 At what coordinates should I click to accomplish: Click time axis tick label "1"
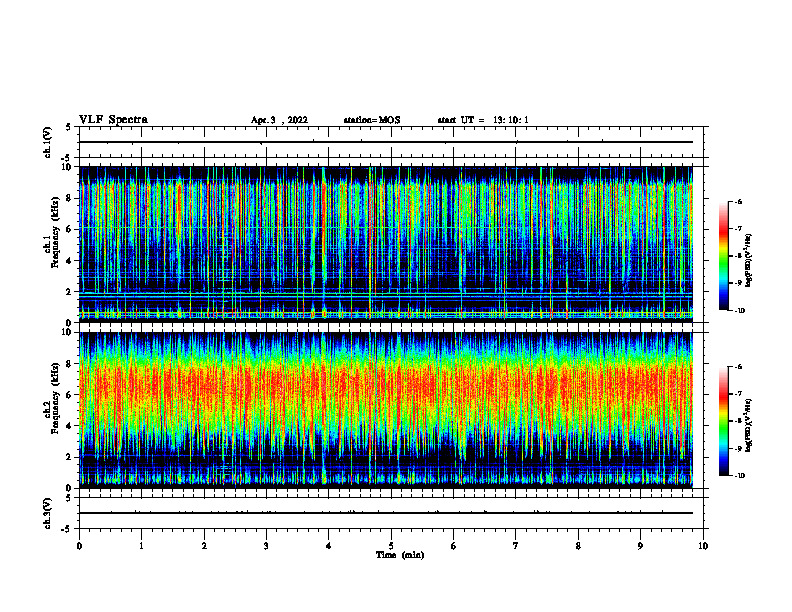(141, 546)
